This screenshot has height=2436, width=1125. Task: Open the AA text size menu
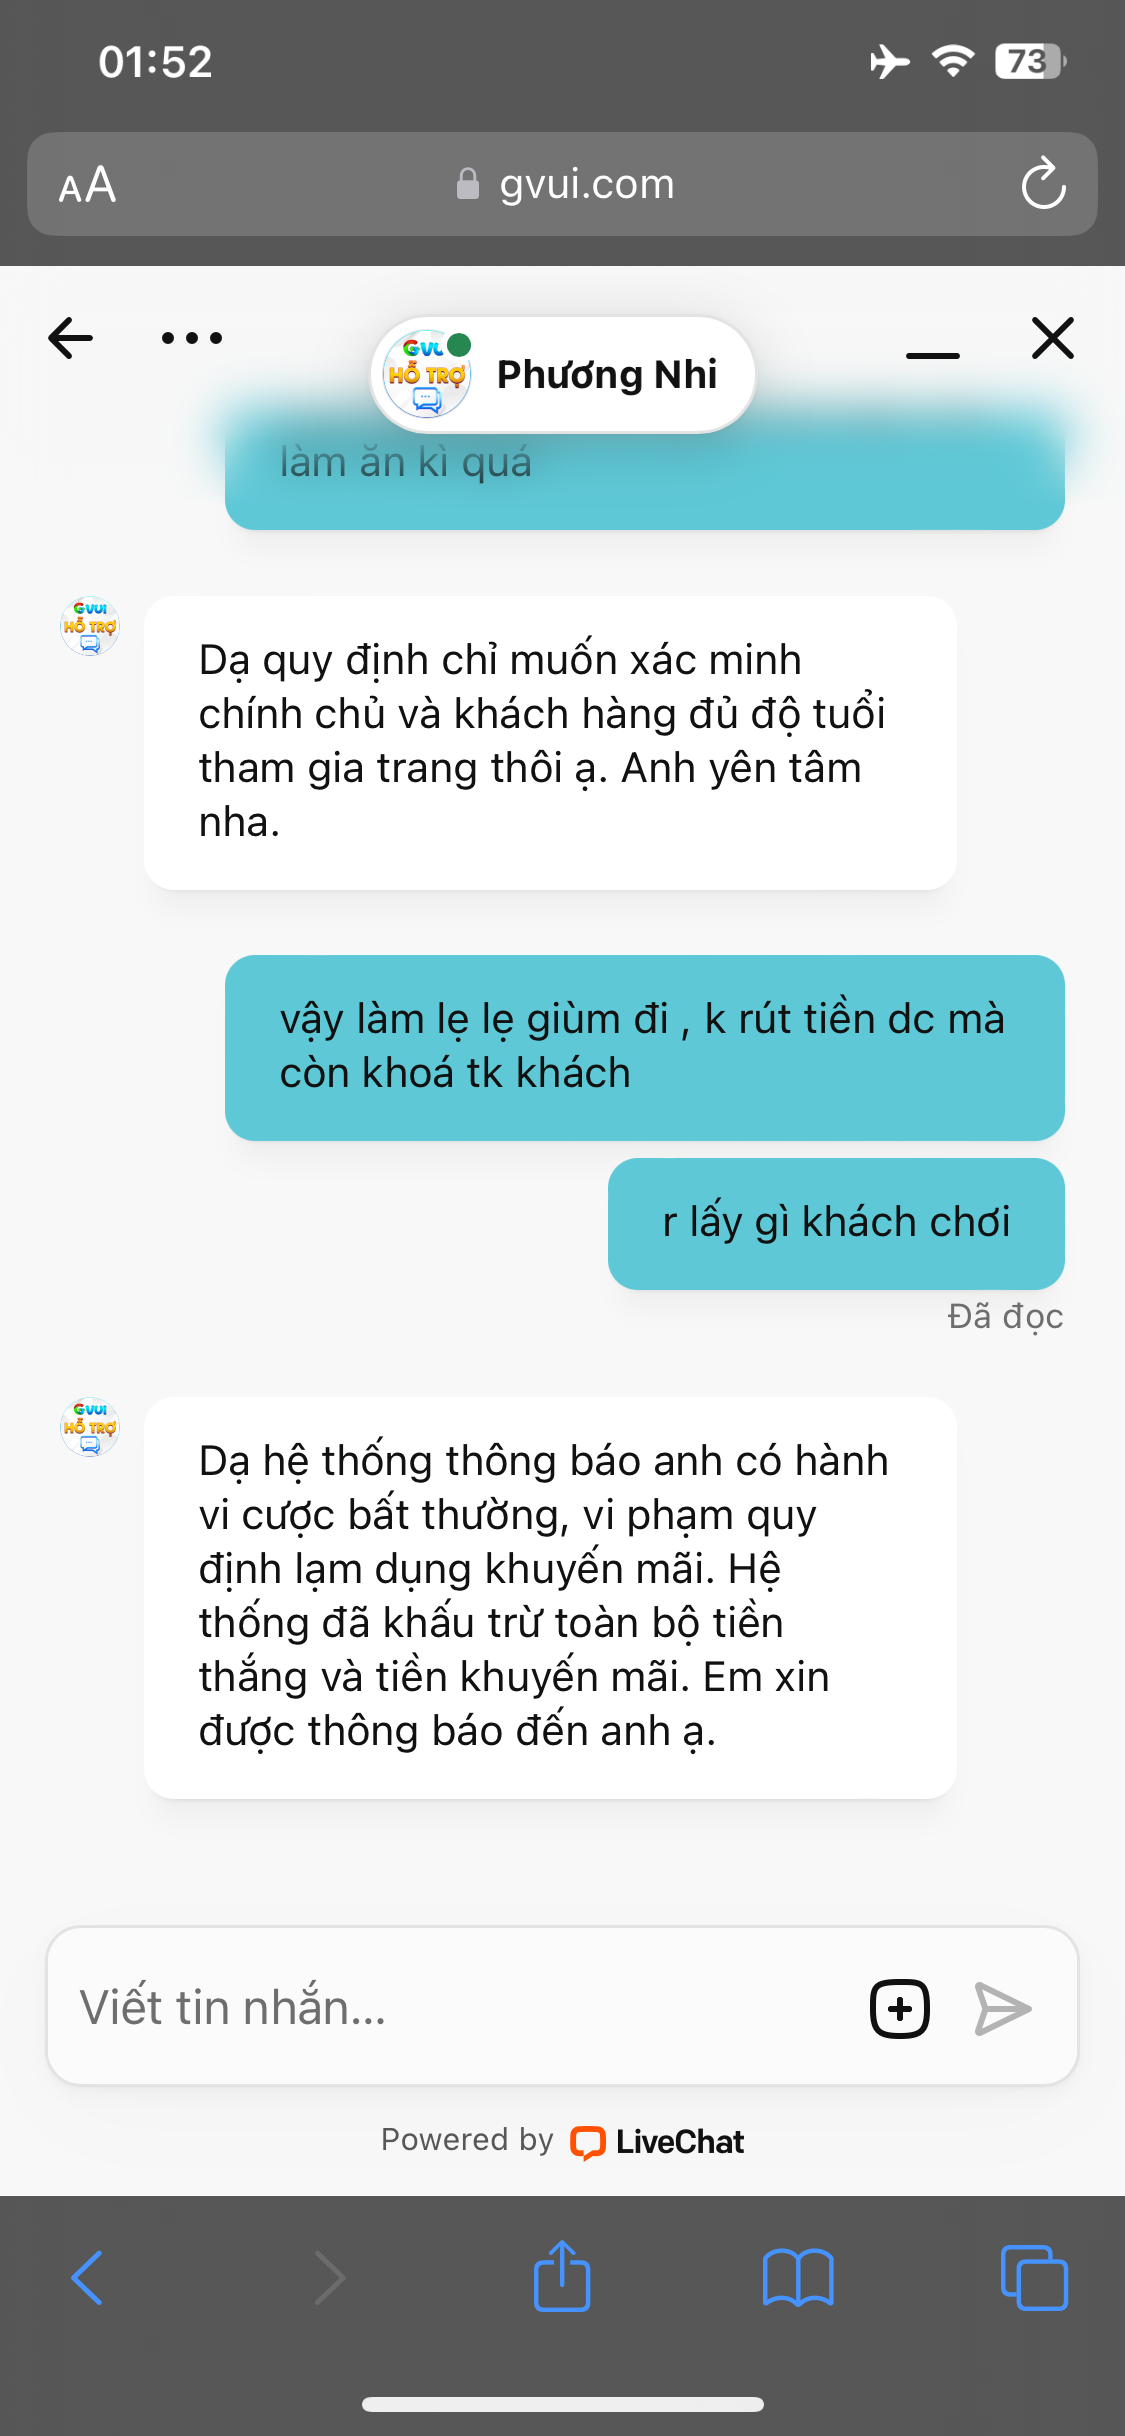tap(87, 185)
